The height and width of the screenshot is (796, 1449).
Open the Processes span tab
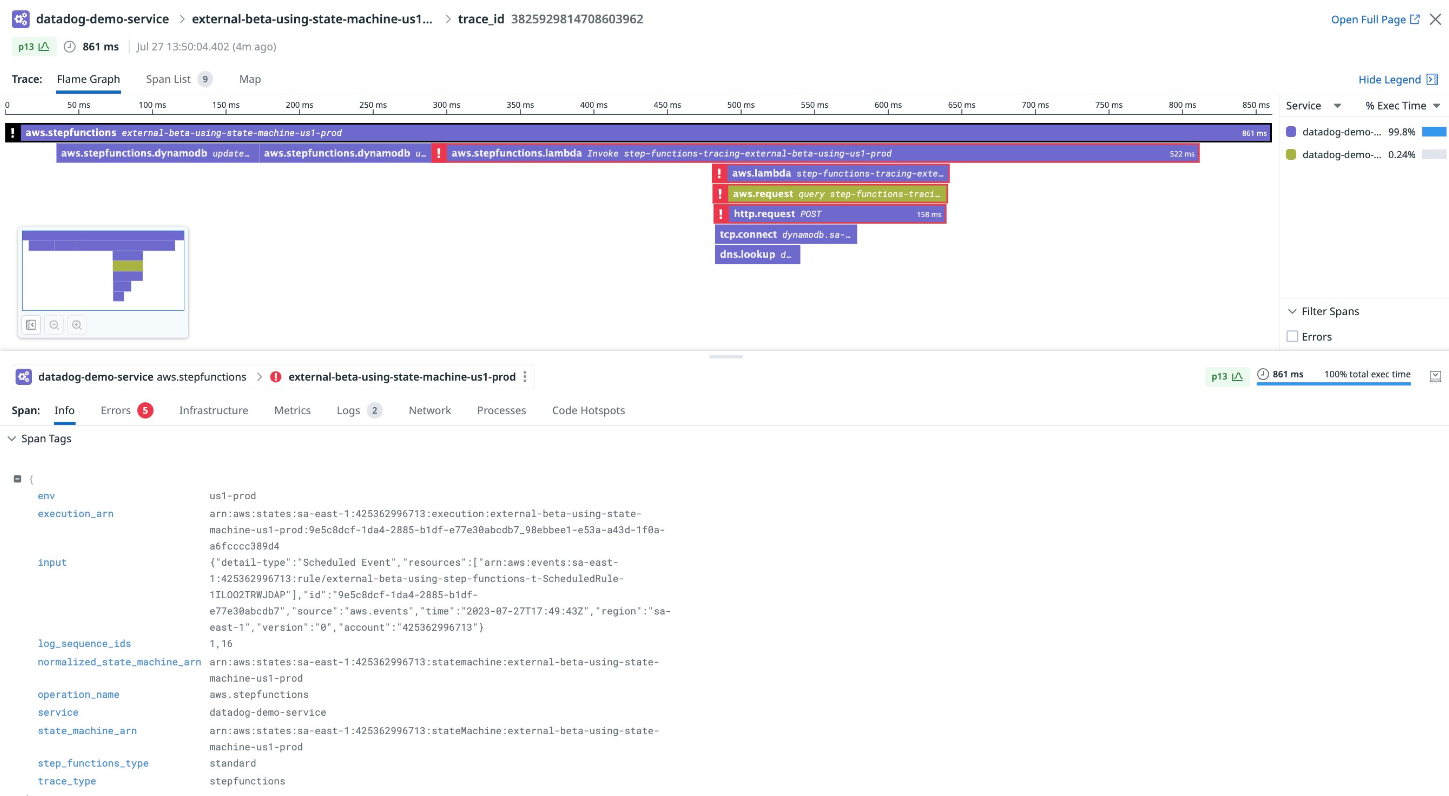click(501, 410)
